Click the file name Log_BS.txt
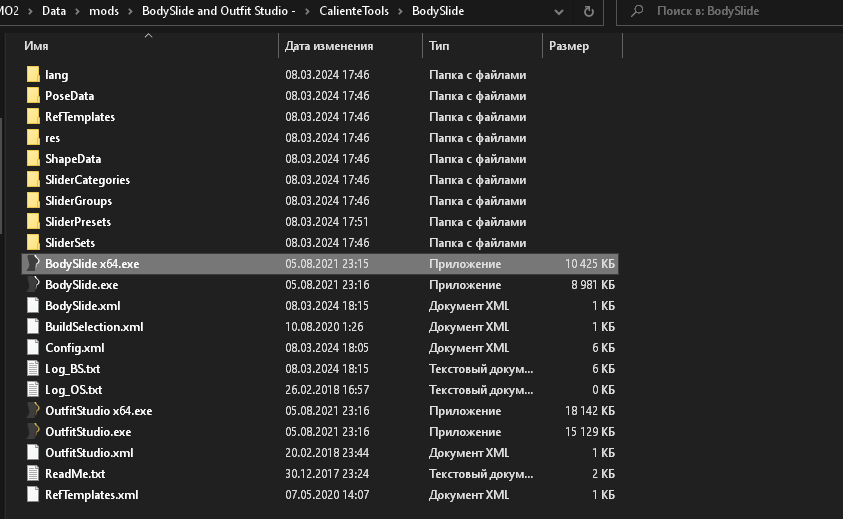 pyautogui.click(x=73, y=368)
